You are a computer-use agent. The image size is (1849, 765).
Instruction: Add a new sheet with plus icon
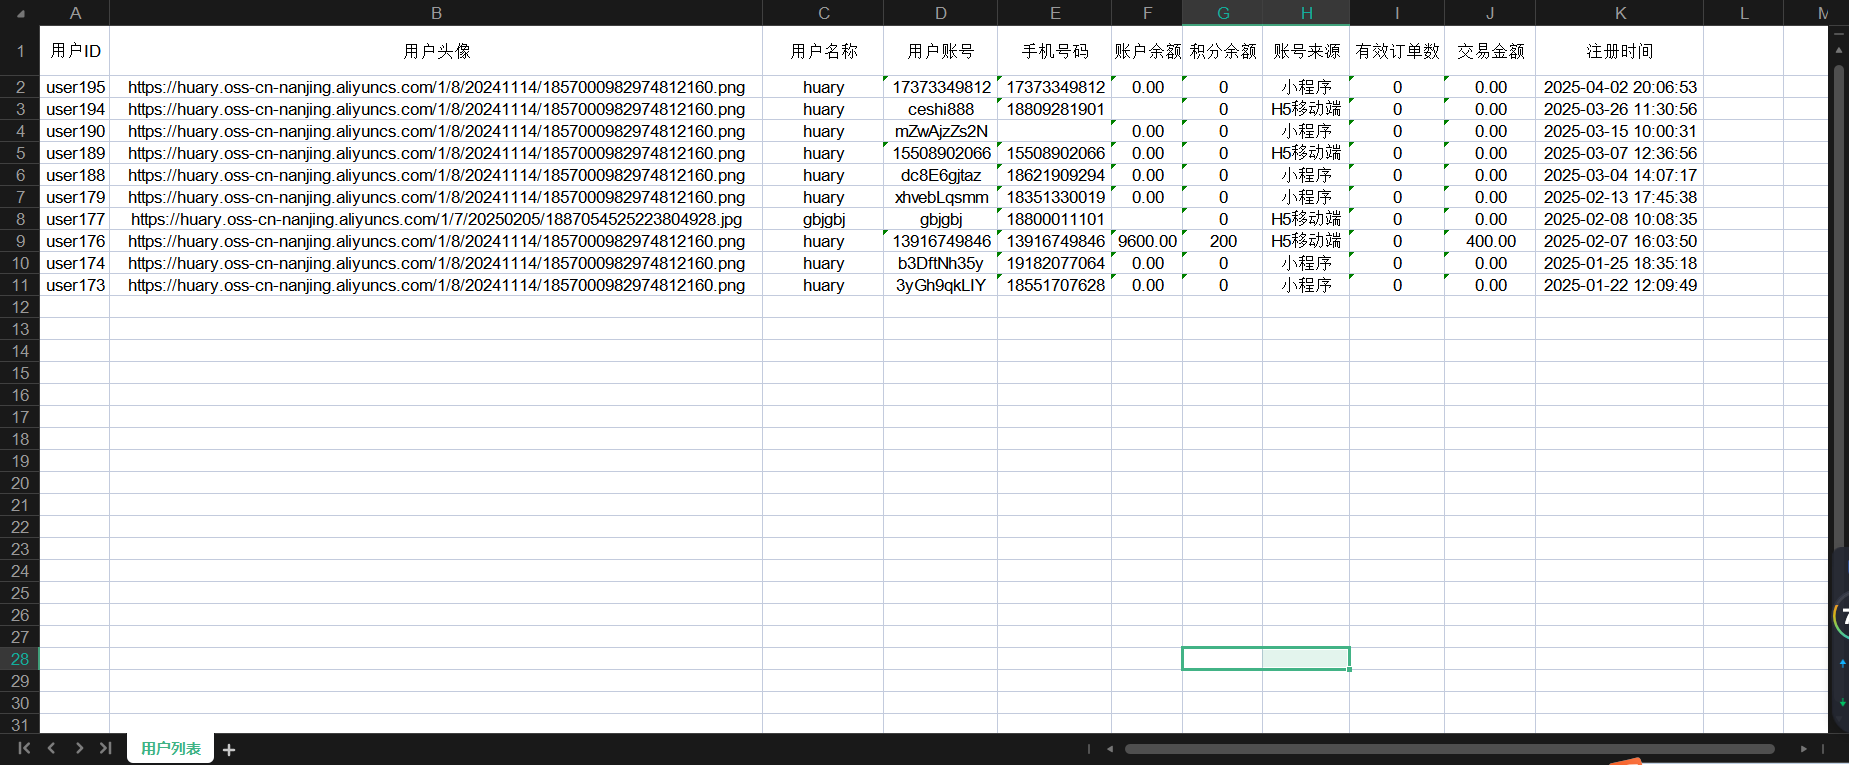229,750
